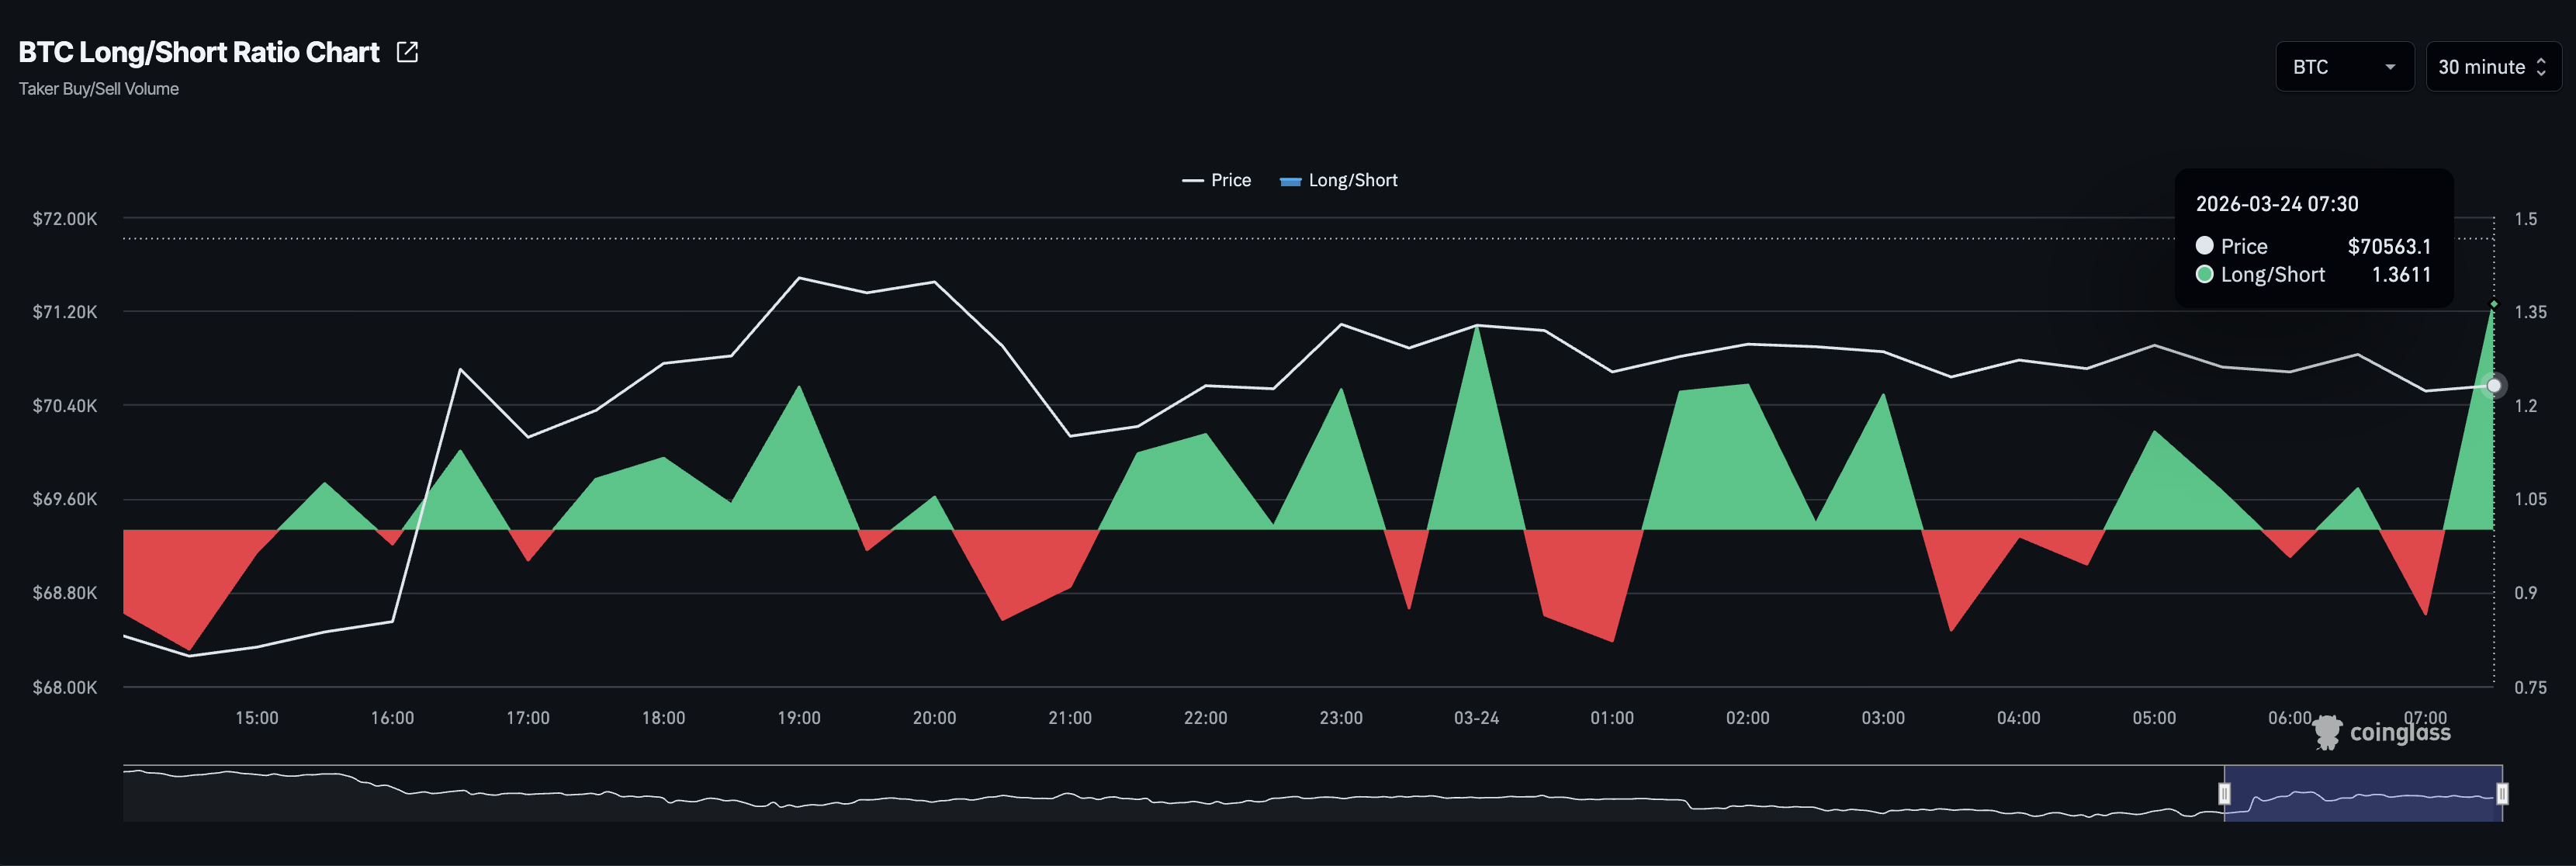Click the green dot beside Long/Short in tooltip
The image size is (2576, 866).
coord(2204,274)
